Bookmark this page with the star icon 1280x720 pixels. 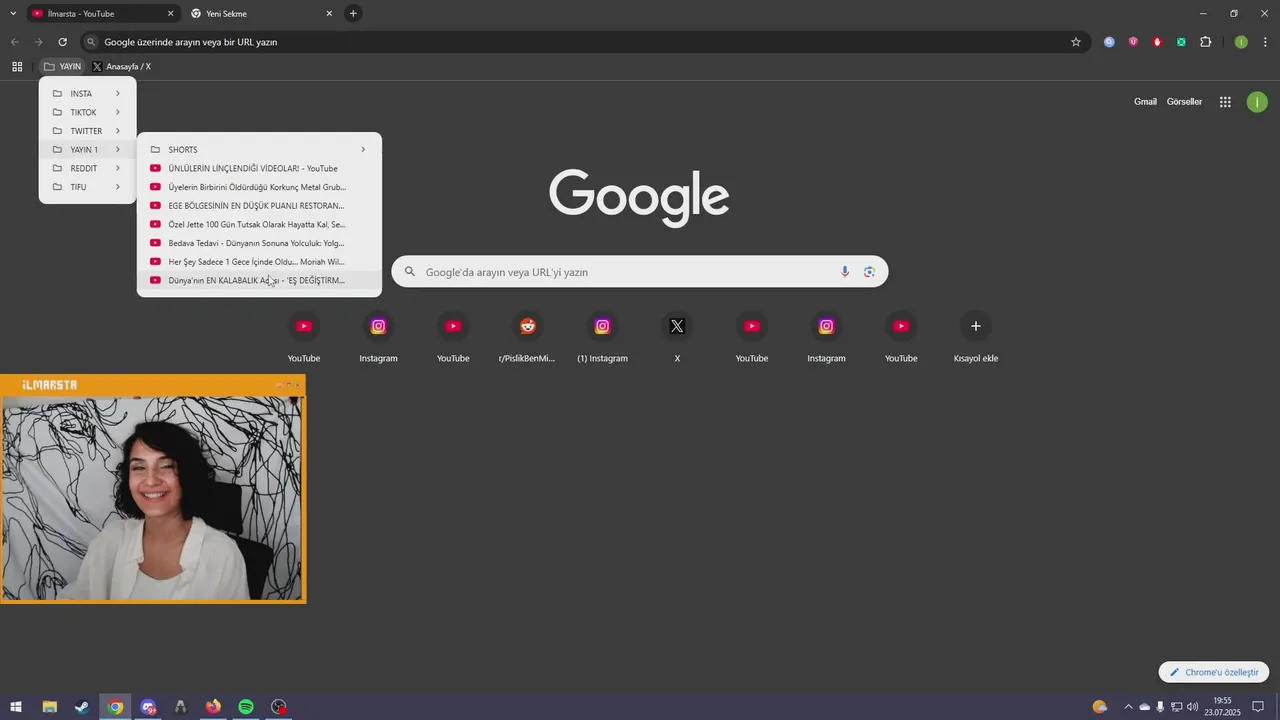point(1076,42)
